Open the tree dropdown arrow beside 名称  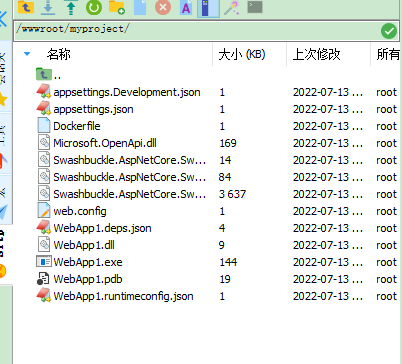tap(27, 54)
